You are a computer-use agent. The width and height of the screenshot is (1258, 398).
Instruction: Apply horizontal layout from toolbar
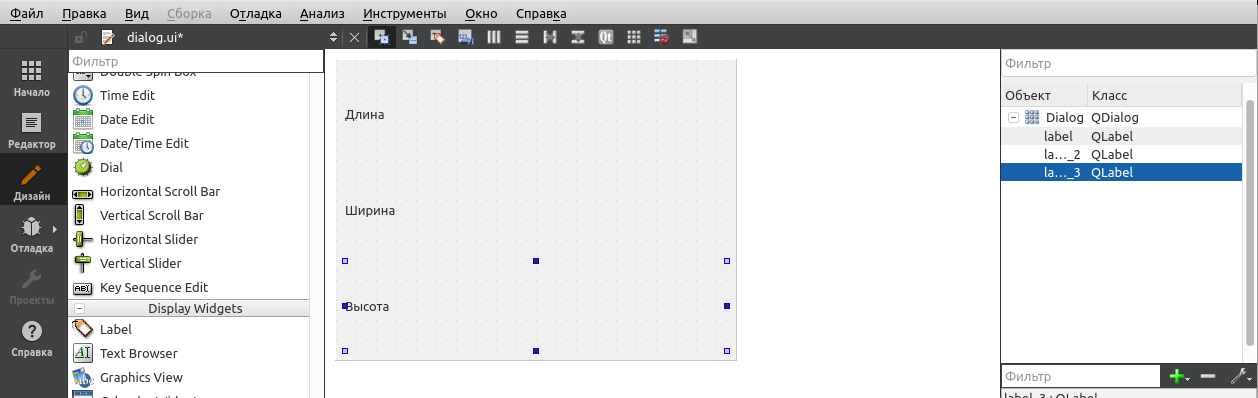(493, 37)
